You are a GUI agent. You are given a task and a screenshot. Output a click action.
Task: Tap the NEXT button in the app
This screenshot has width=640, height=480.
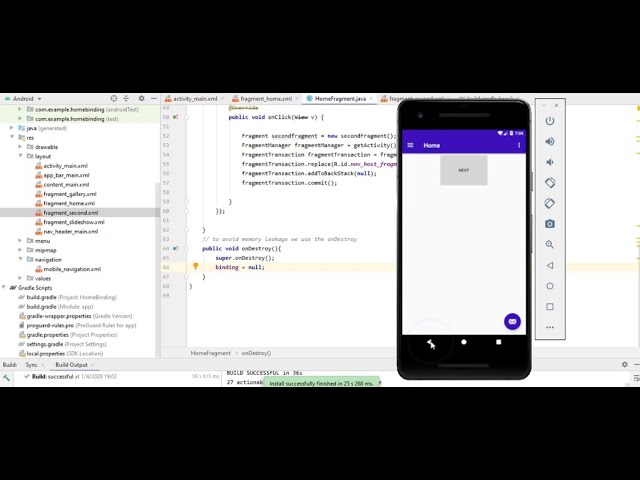pyautogui.click(x=464, y=170)
